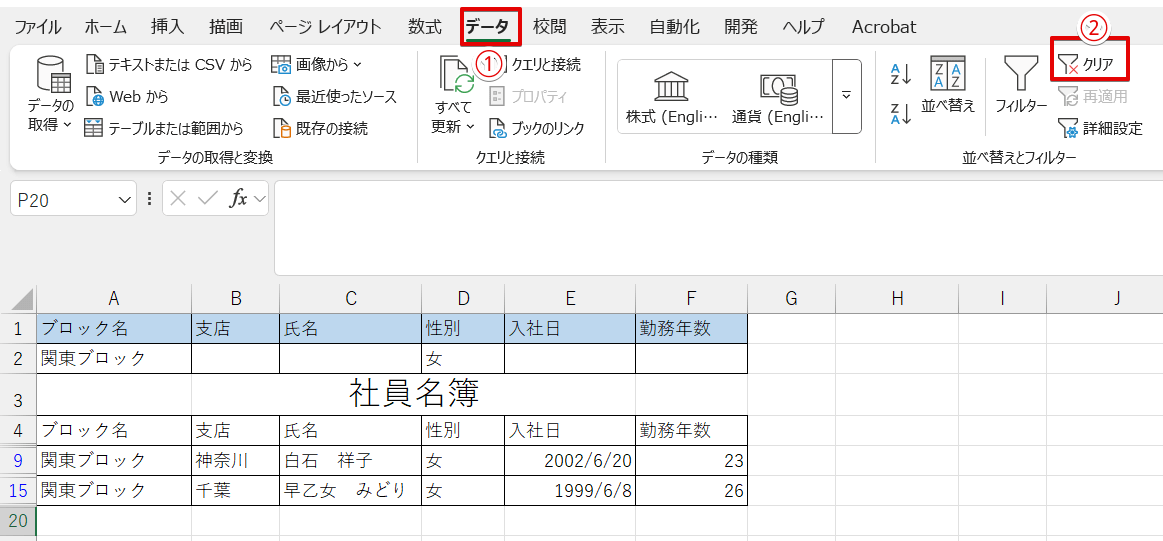Screen dimensions: 1163x541
Task: Open ブックのリンク
Action: (x=537, y=128)
